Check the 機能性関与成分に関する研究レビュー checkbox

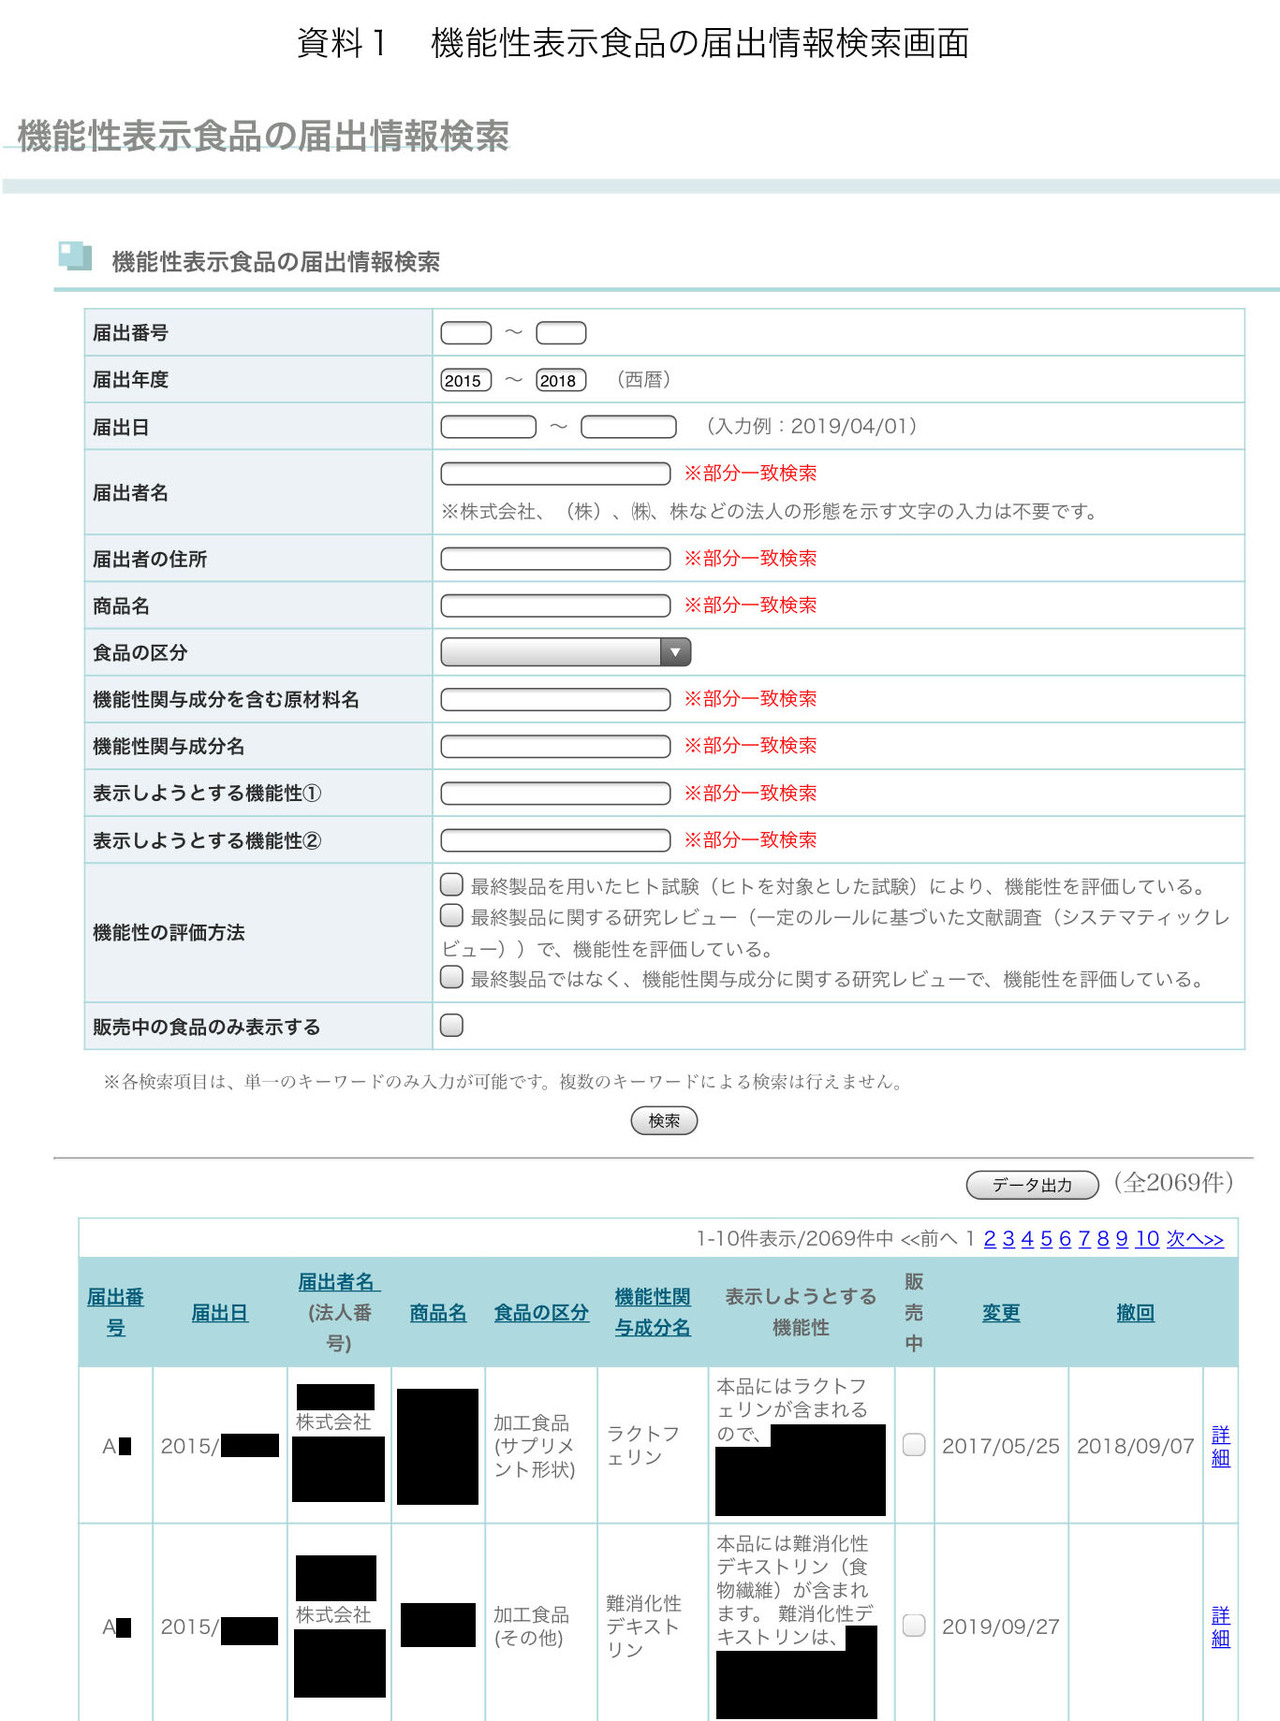[452, 977]
